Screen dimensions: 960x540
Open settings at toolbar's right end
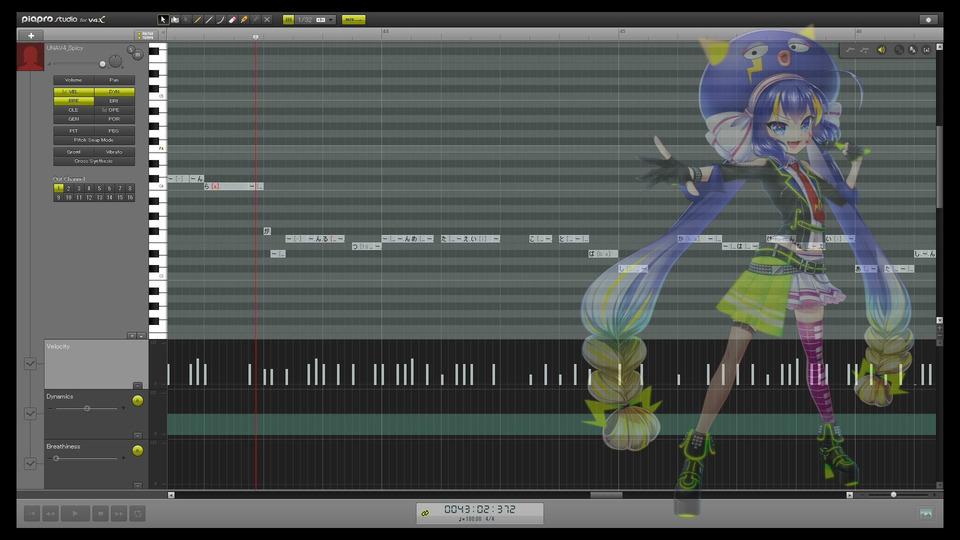coord(928,20)
